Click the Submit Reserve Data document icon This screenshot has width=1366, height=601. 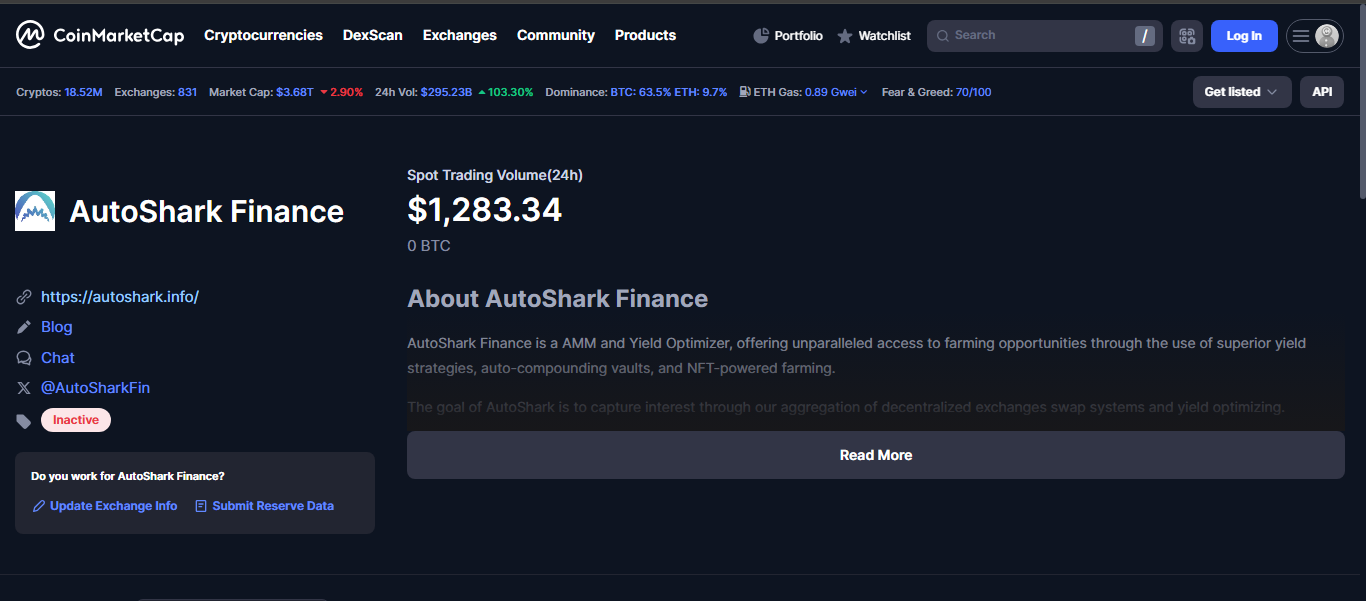coord(201,506)
